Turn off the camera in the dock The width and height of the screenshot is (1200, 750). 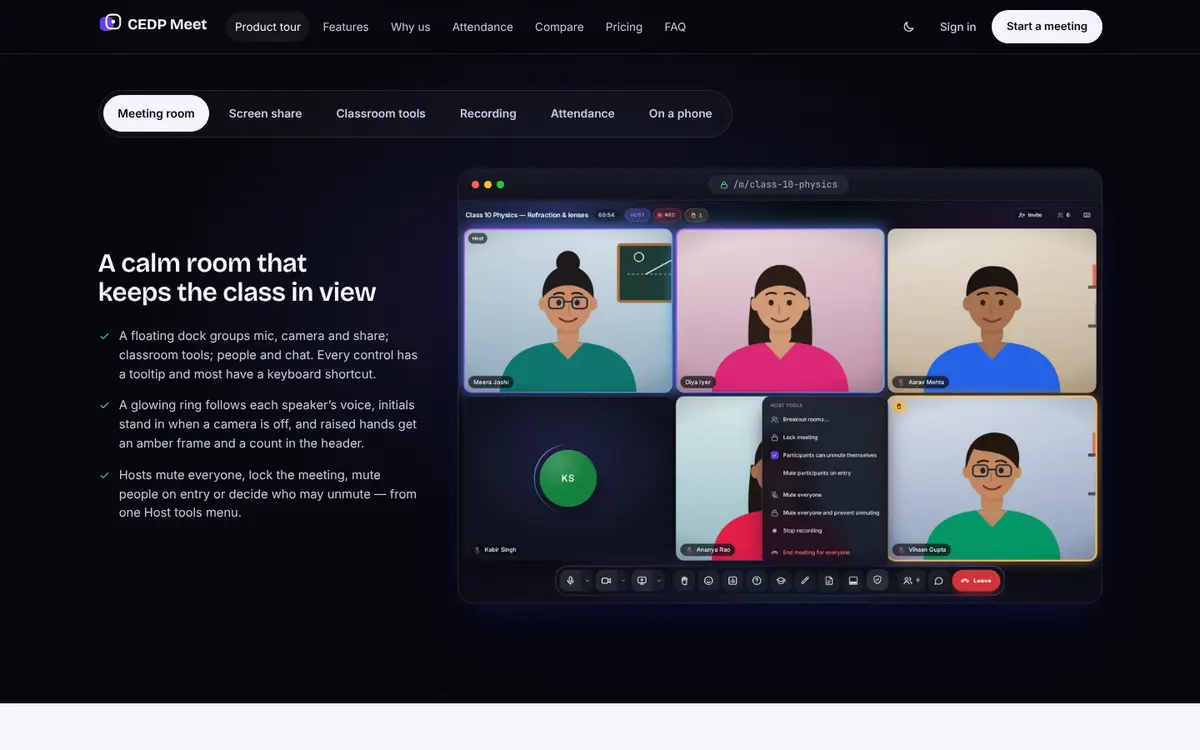pos(606,580)
